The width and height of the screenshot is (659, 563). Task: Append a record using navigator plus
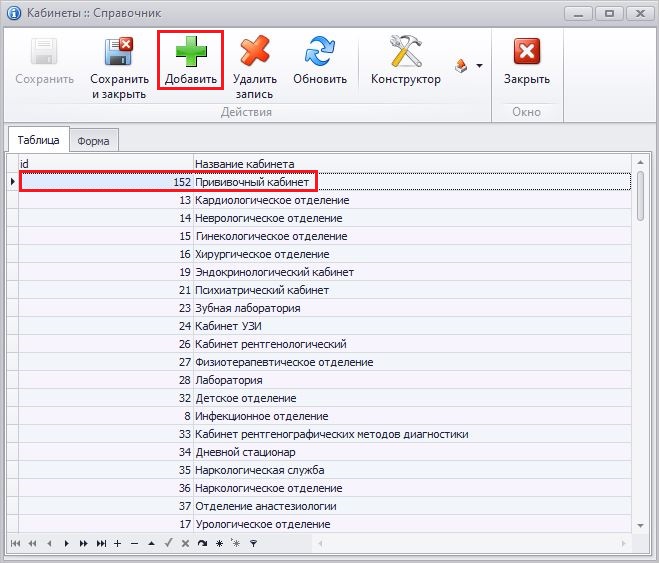tap(118, 543)
